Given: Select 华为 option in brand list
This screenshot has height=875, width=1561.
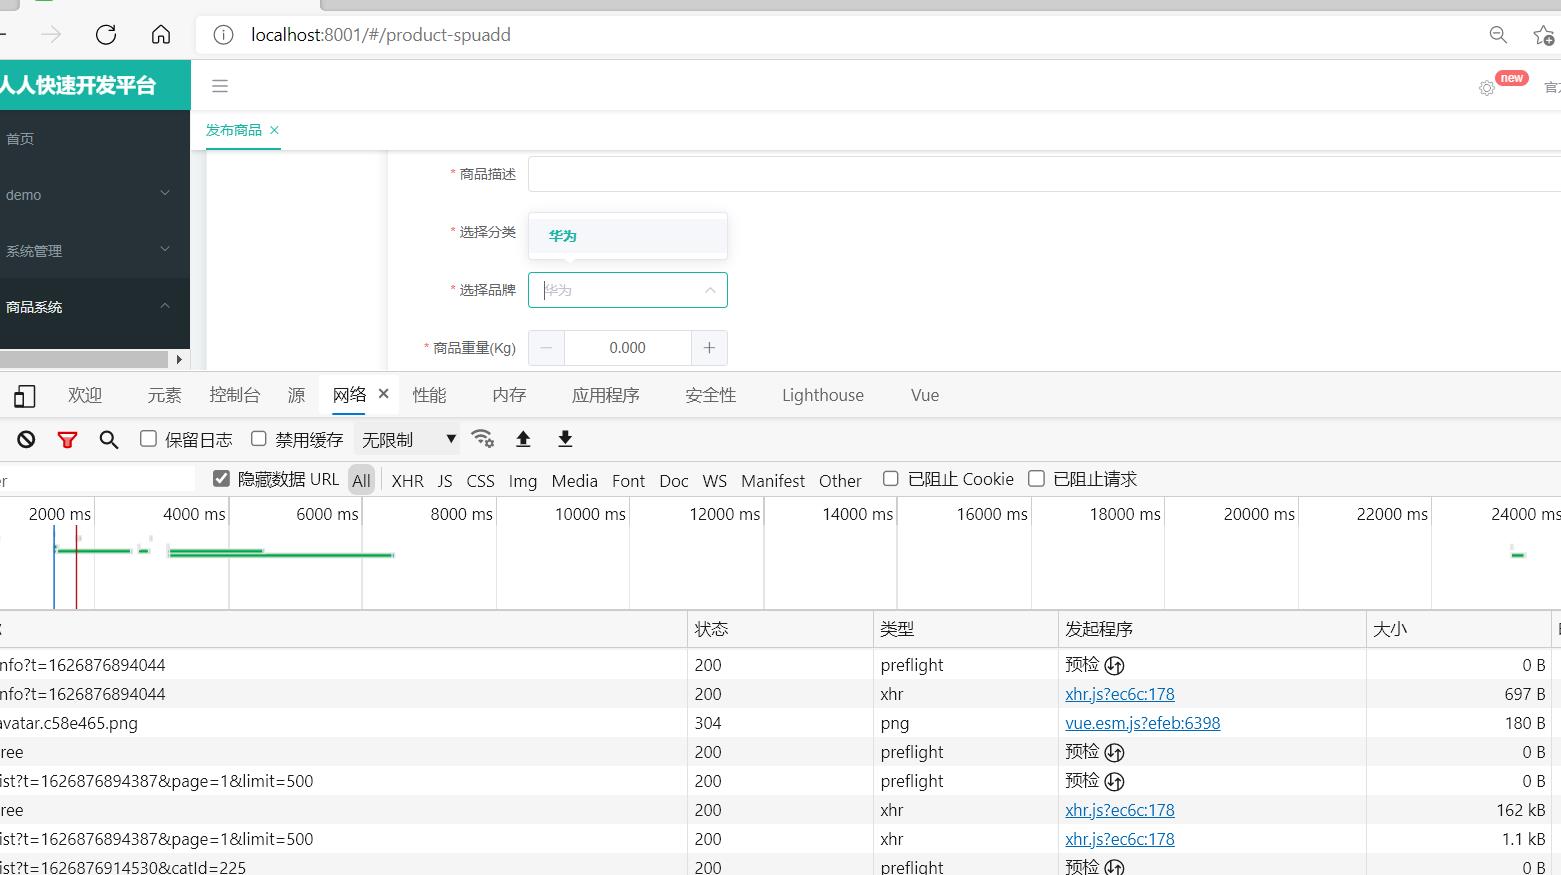Looking at the screenshot, I should [x=628, y=236].
